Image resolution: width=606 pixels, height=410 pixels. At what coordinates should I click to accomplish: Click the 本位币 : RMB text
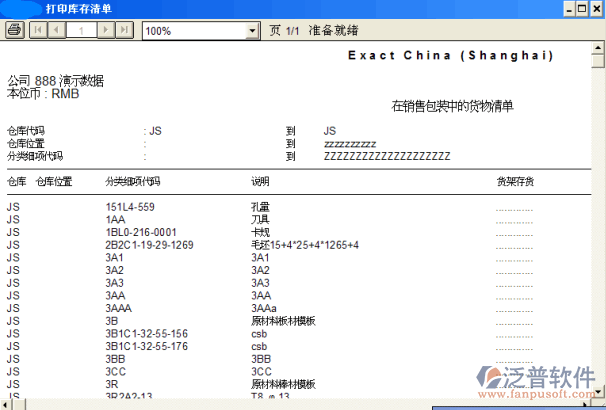[x=43, y=94]
